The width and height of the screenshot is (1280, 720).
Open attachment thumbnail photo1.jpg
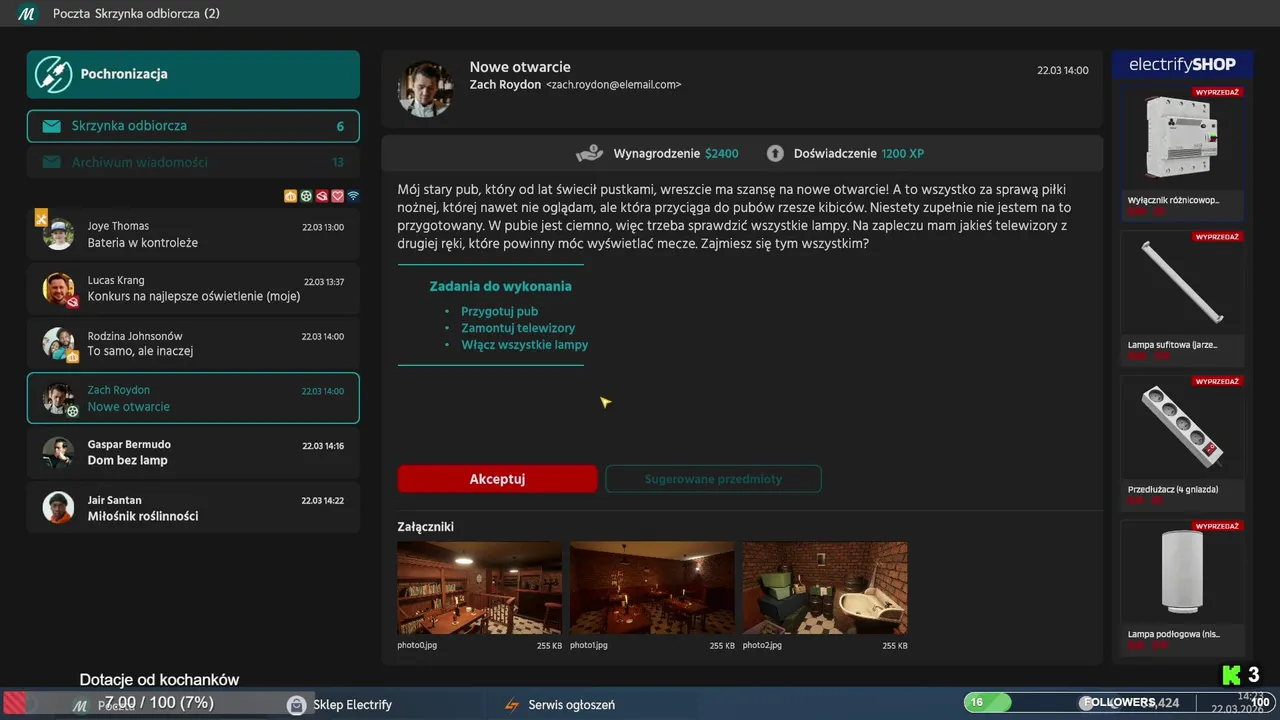click(652, 588)
